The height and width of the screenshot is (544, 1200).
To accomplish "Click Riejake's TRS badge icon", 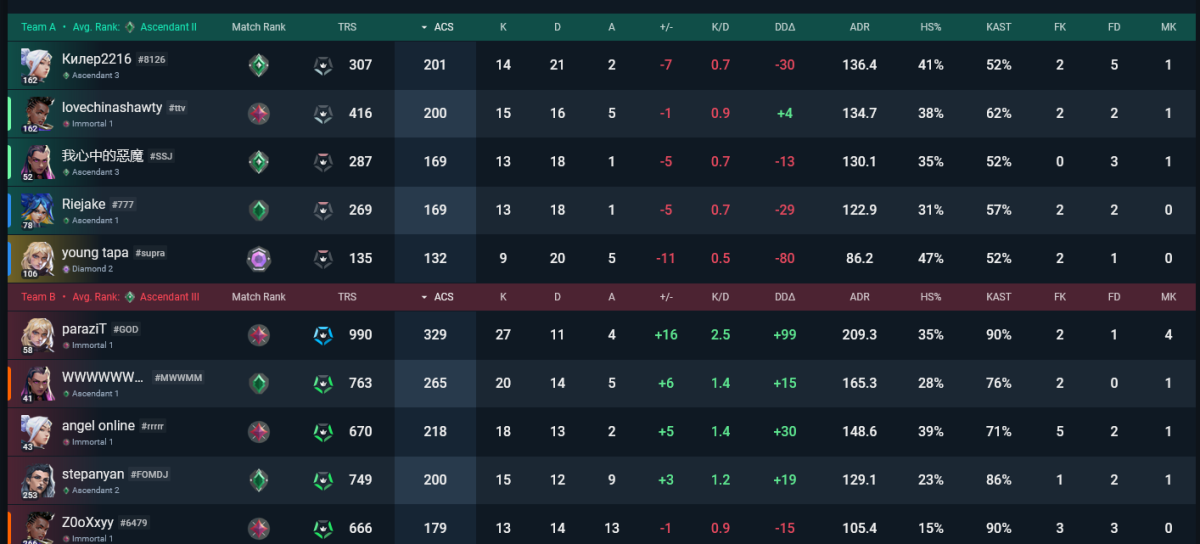I will tap(323, 210).
